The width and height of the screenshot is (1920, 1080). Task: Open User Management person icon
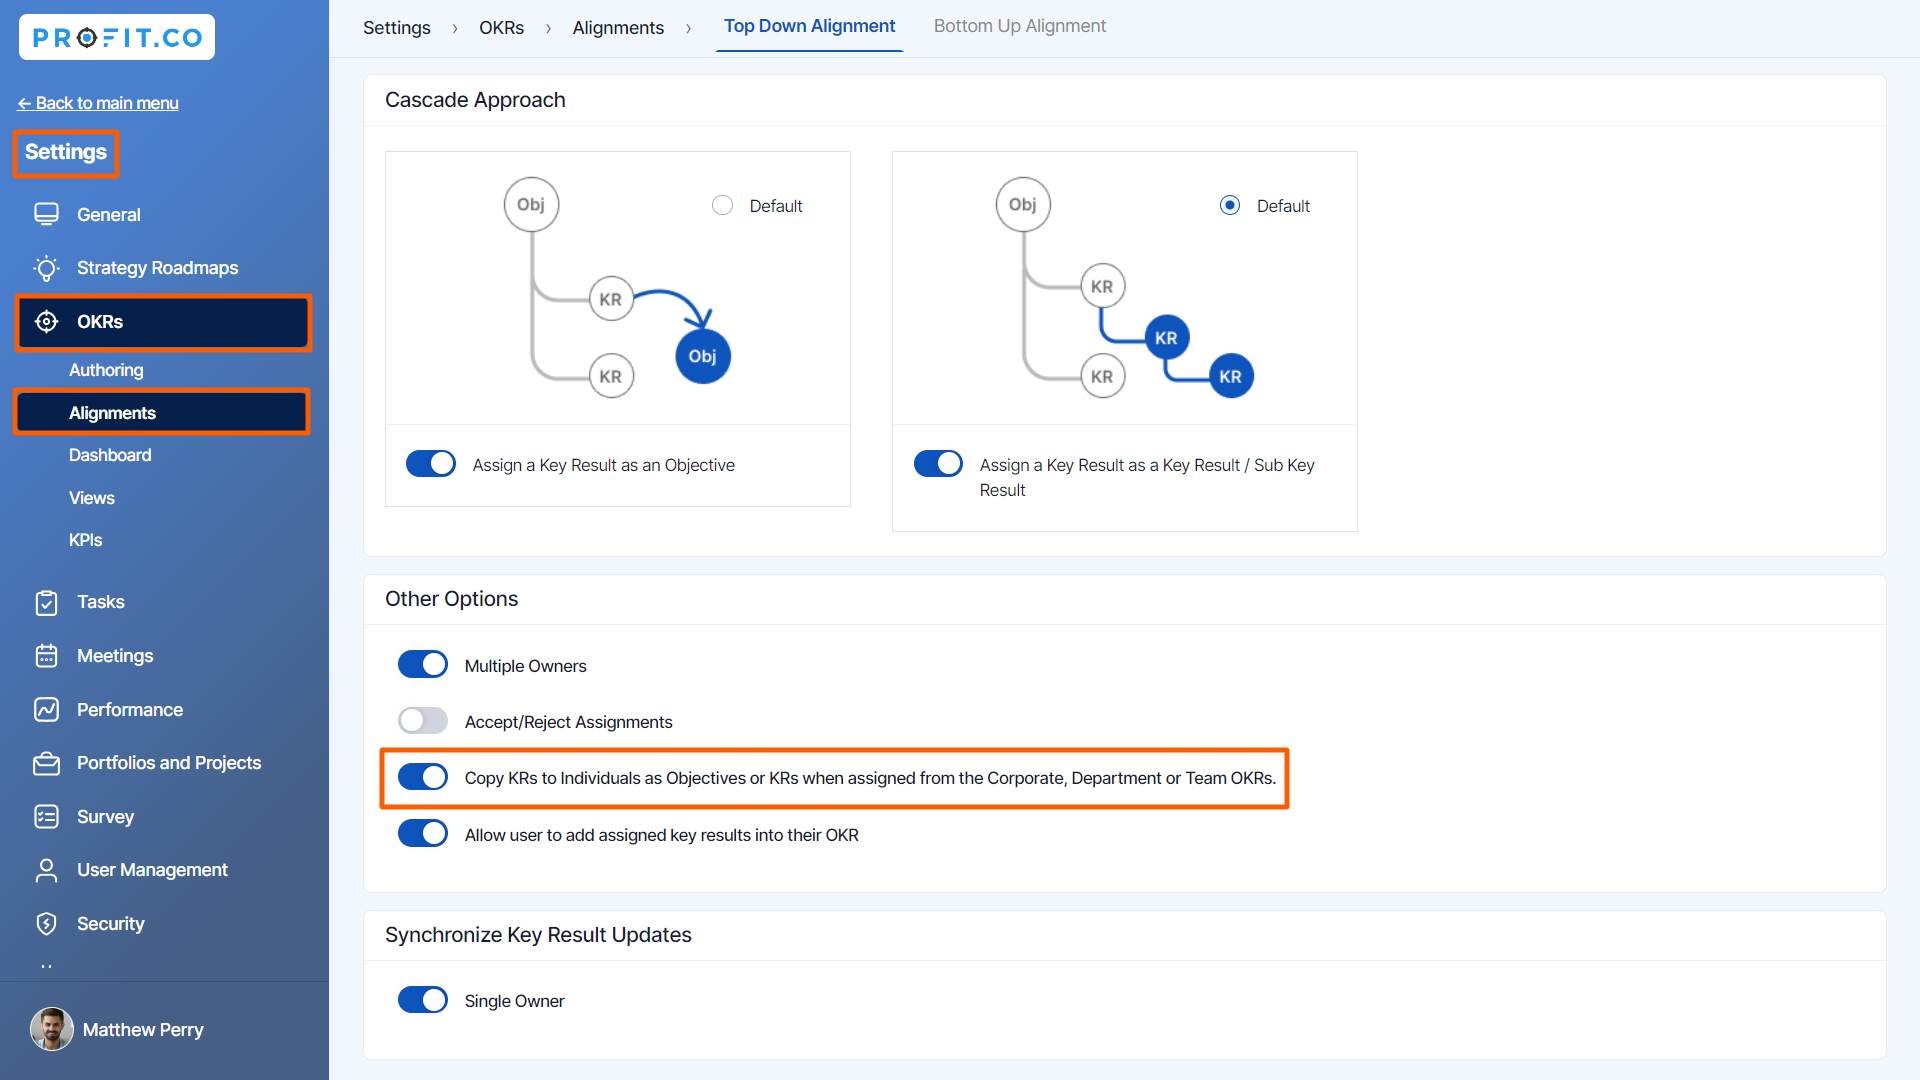(x=46, y=870)
